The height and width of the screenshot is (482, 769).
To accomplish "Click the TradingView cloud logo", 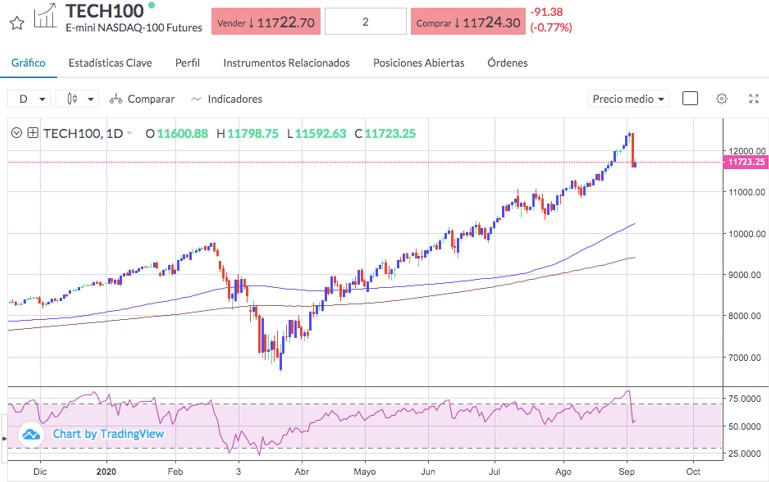I will (31, 434).
